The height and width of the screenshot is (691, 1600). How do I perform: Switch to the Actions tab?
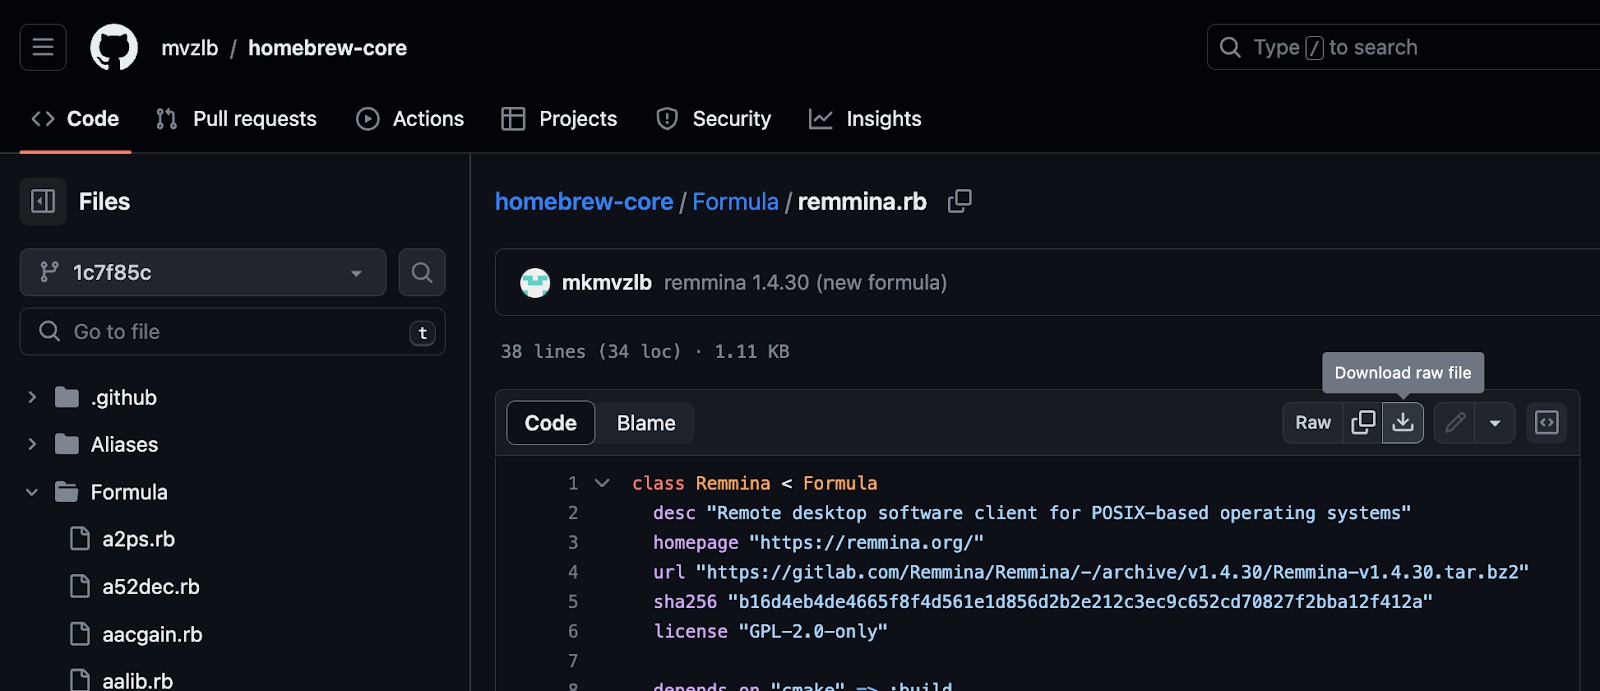click(x=410, y=119)
